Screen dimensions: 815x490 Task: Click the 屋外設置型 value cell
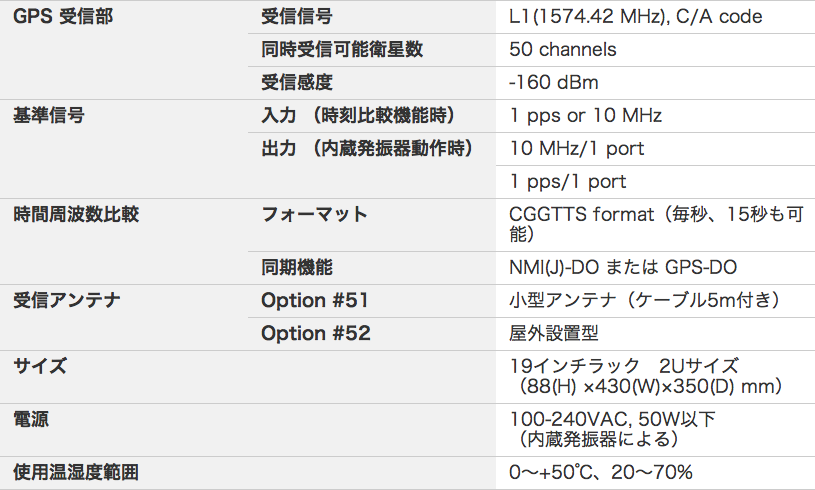click(x=554, y=333)
